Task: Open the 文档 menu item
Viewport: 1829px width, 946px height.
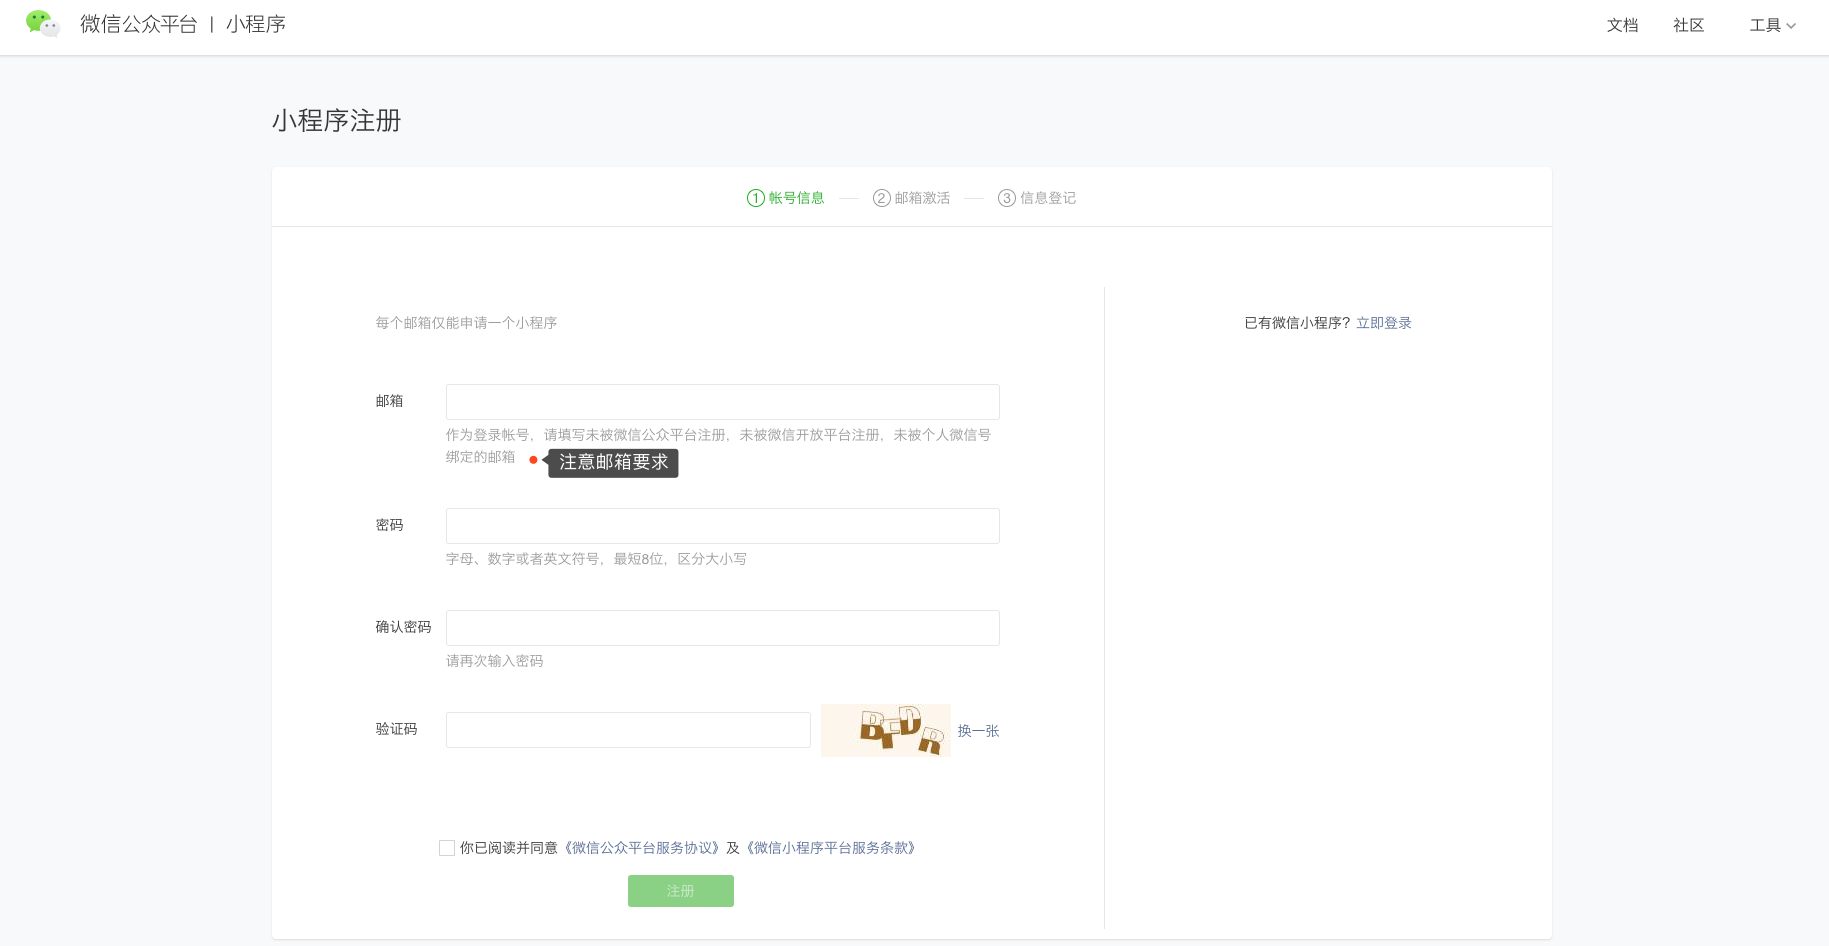Action: tap(1622, 25)
